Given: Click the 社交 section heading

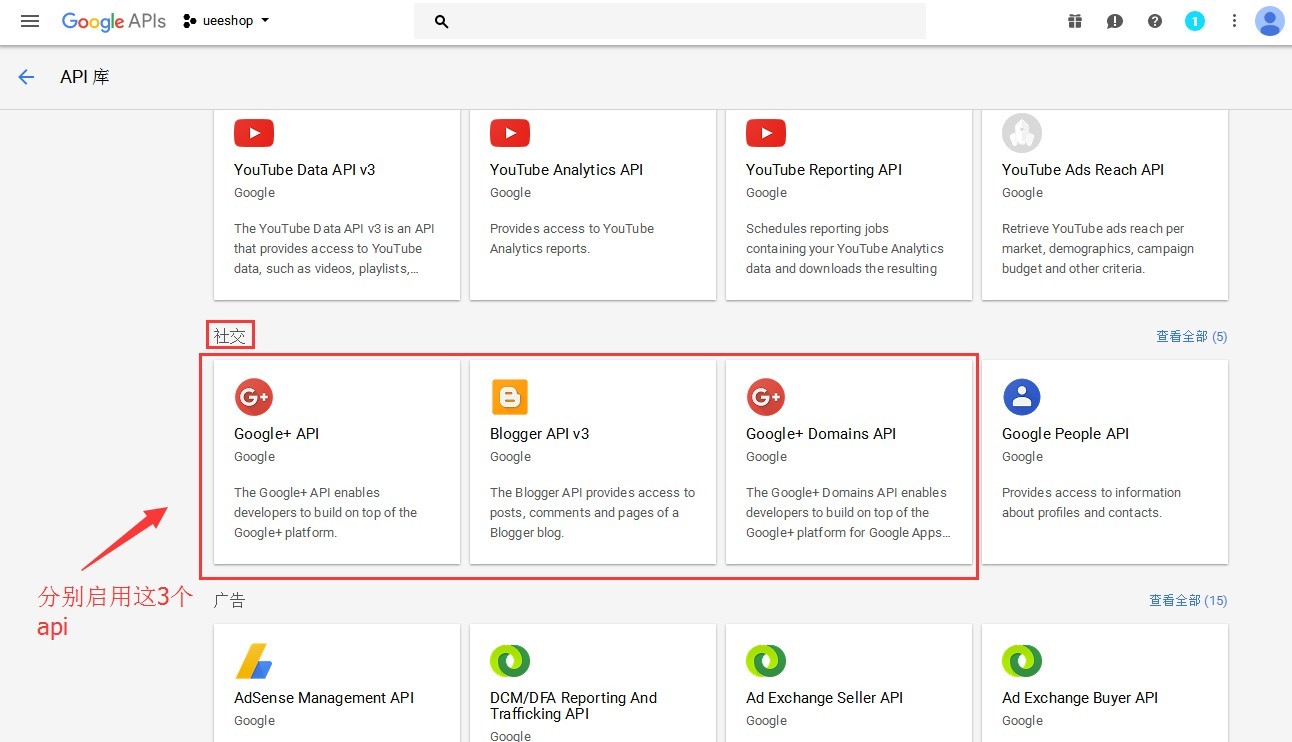Looking at the screenshot, I should coord(230,336).
